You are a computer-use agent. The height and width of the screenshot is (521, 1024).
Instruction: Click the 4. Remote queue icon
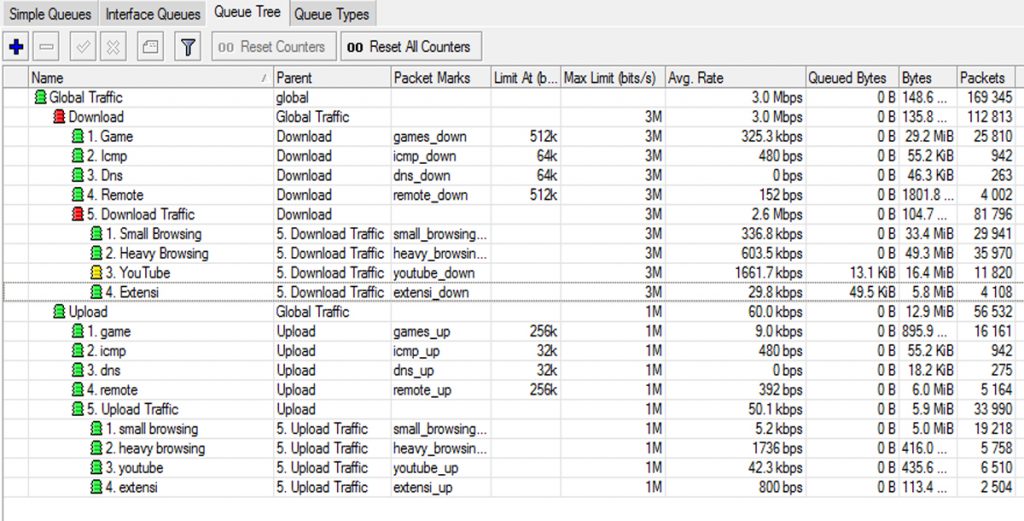[x=78, y=195]
